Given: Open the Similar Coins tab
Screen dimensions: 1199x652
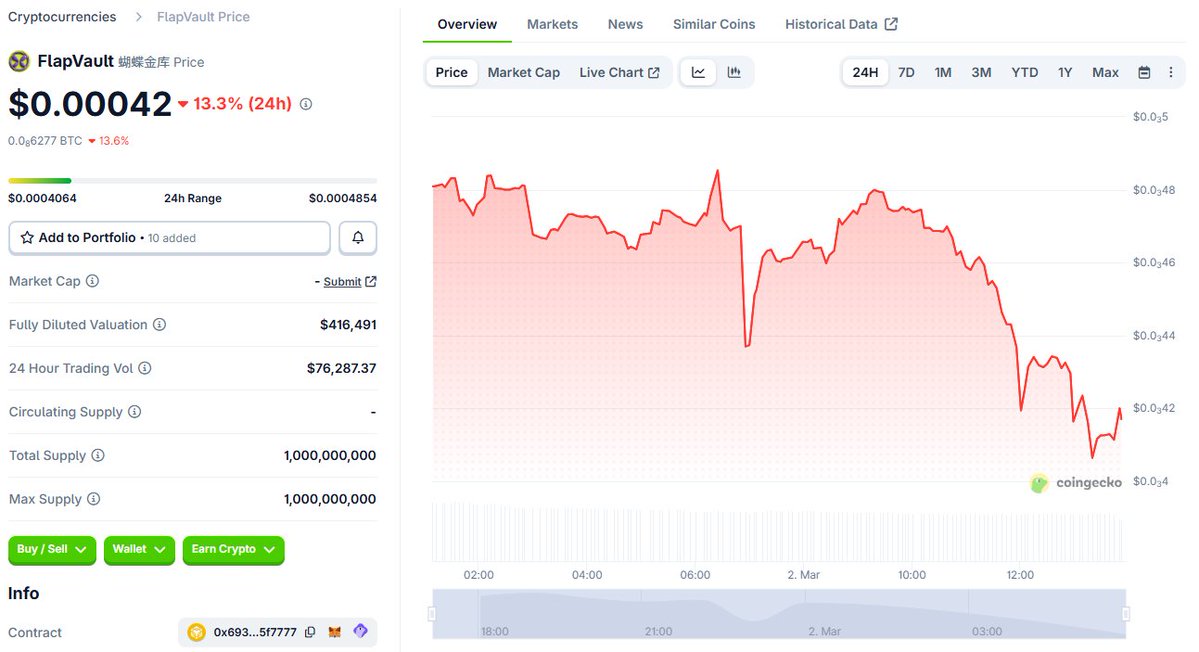Looking at the screenshot, I should (713, 24).
